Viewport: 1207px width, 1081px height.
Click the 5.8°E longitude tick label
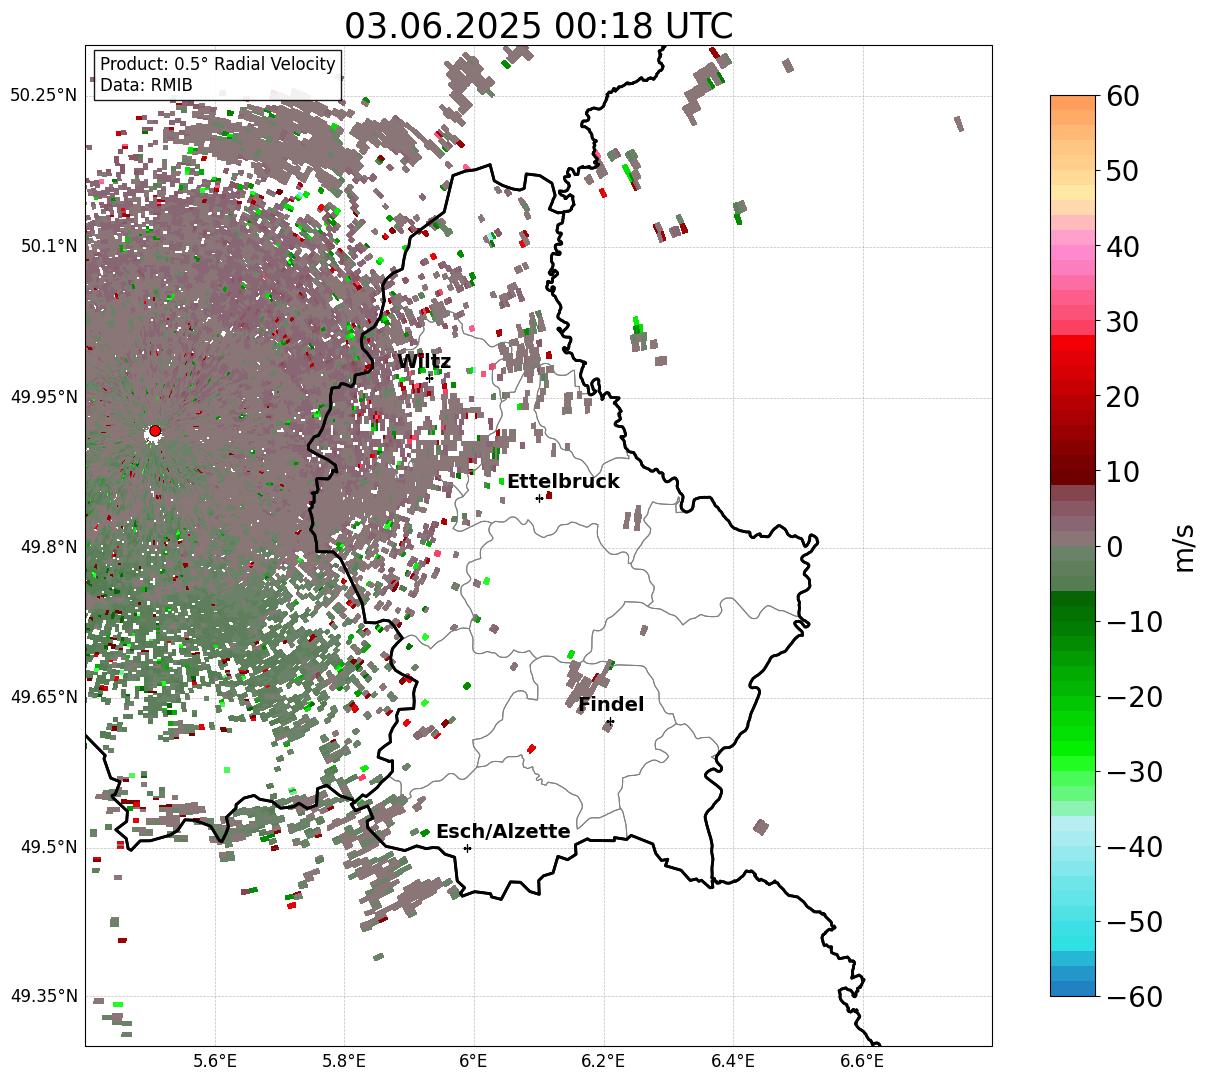click(x=345, y=1060)
